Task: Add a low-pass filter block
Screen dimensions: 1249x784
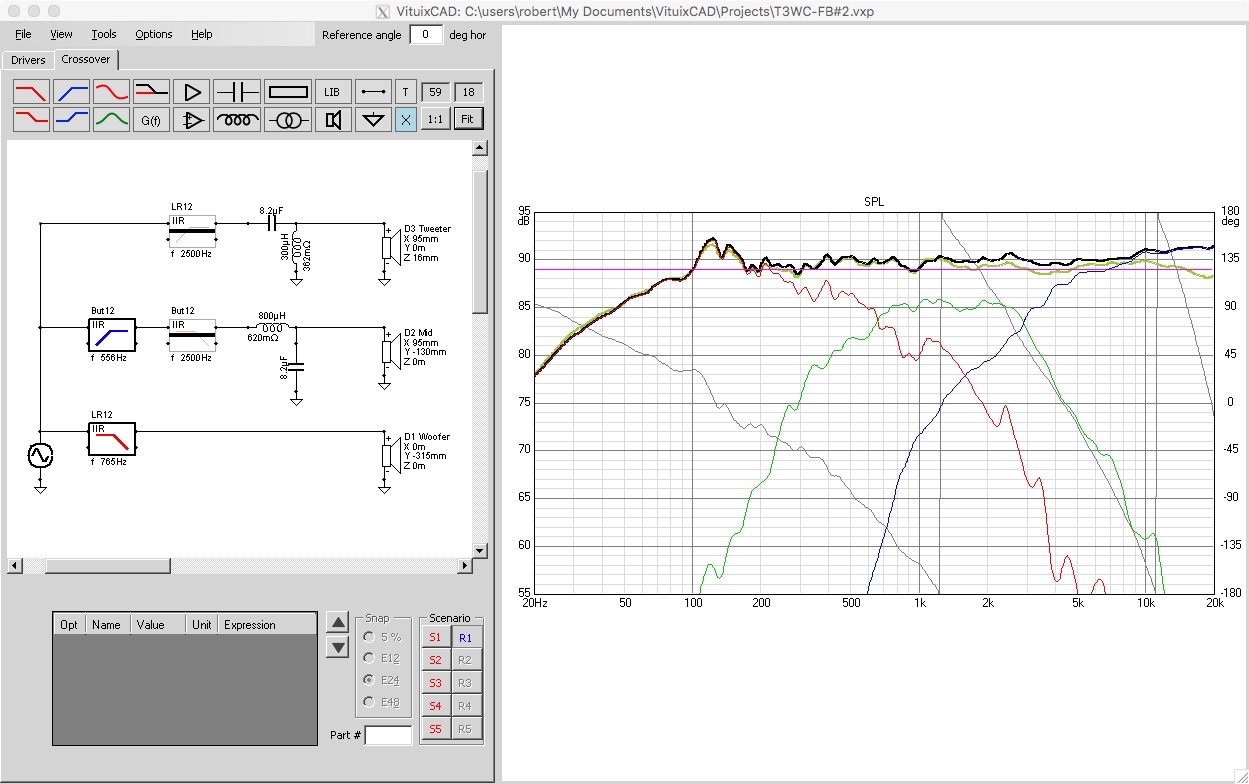Action: [31, 92]
